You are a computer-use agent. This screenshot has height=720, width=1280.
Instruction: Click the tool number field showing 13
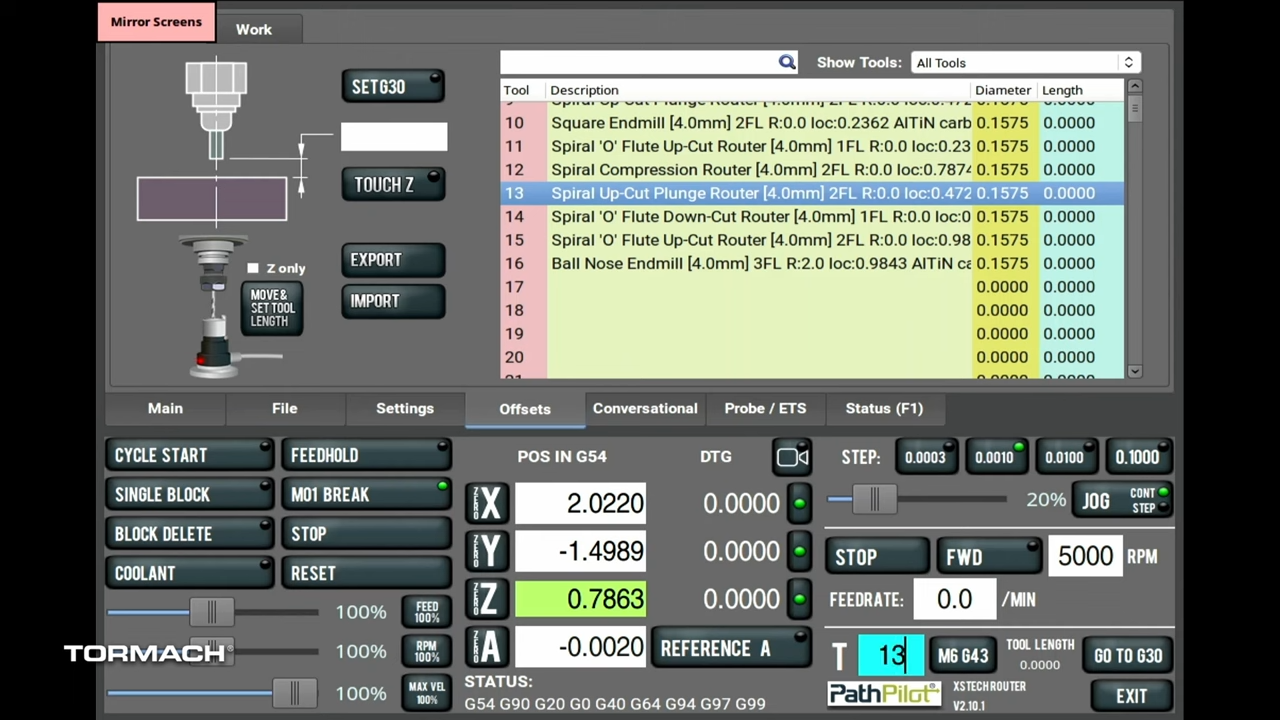click(890, 654)
